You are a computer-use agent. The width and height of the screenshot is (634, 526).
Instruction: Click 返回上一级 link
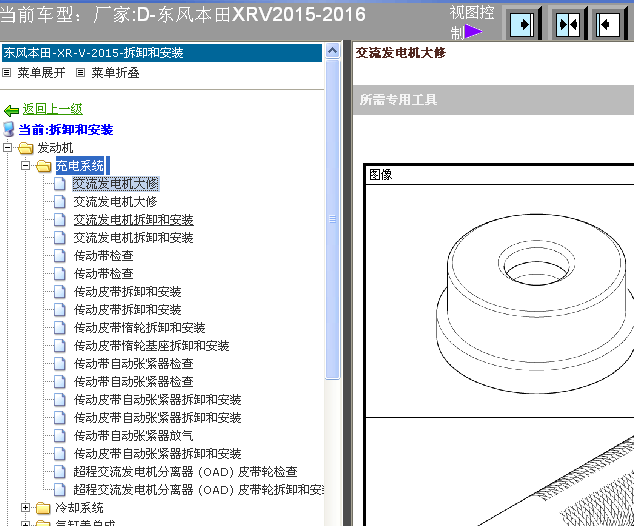53,109
